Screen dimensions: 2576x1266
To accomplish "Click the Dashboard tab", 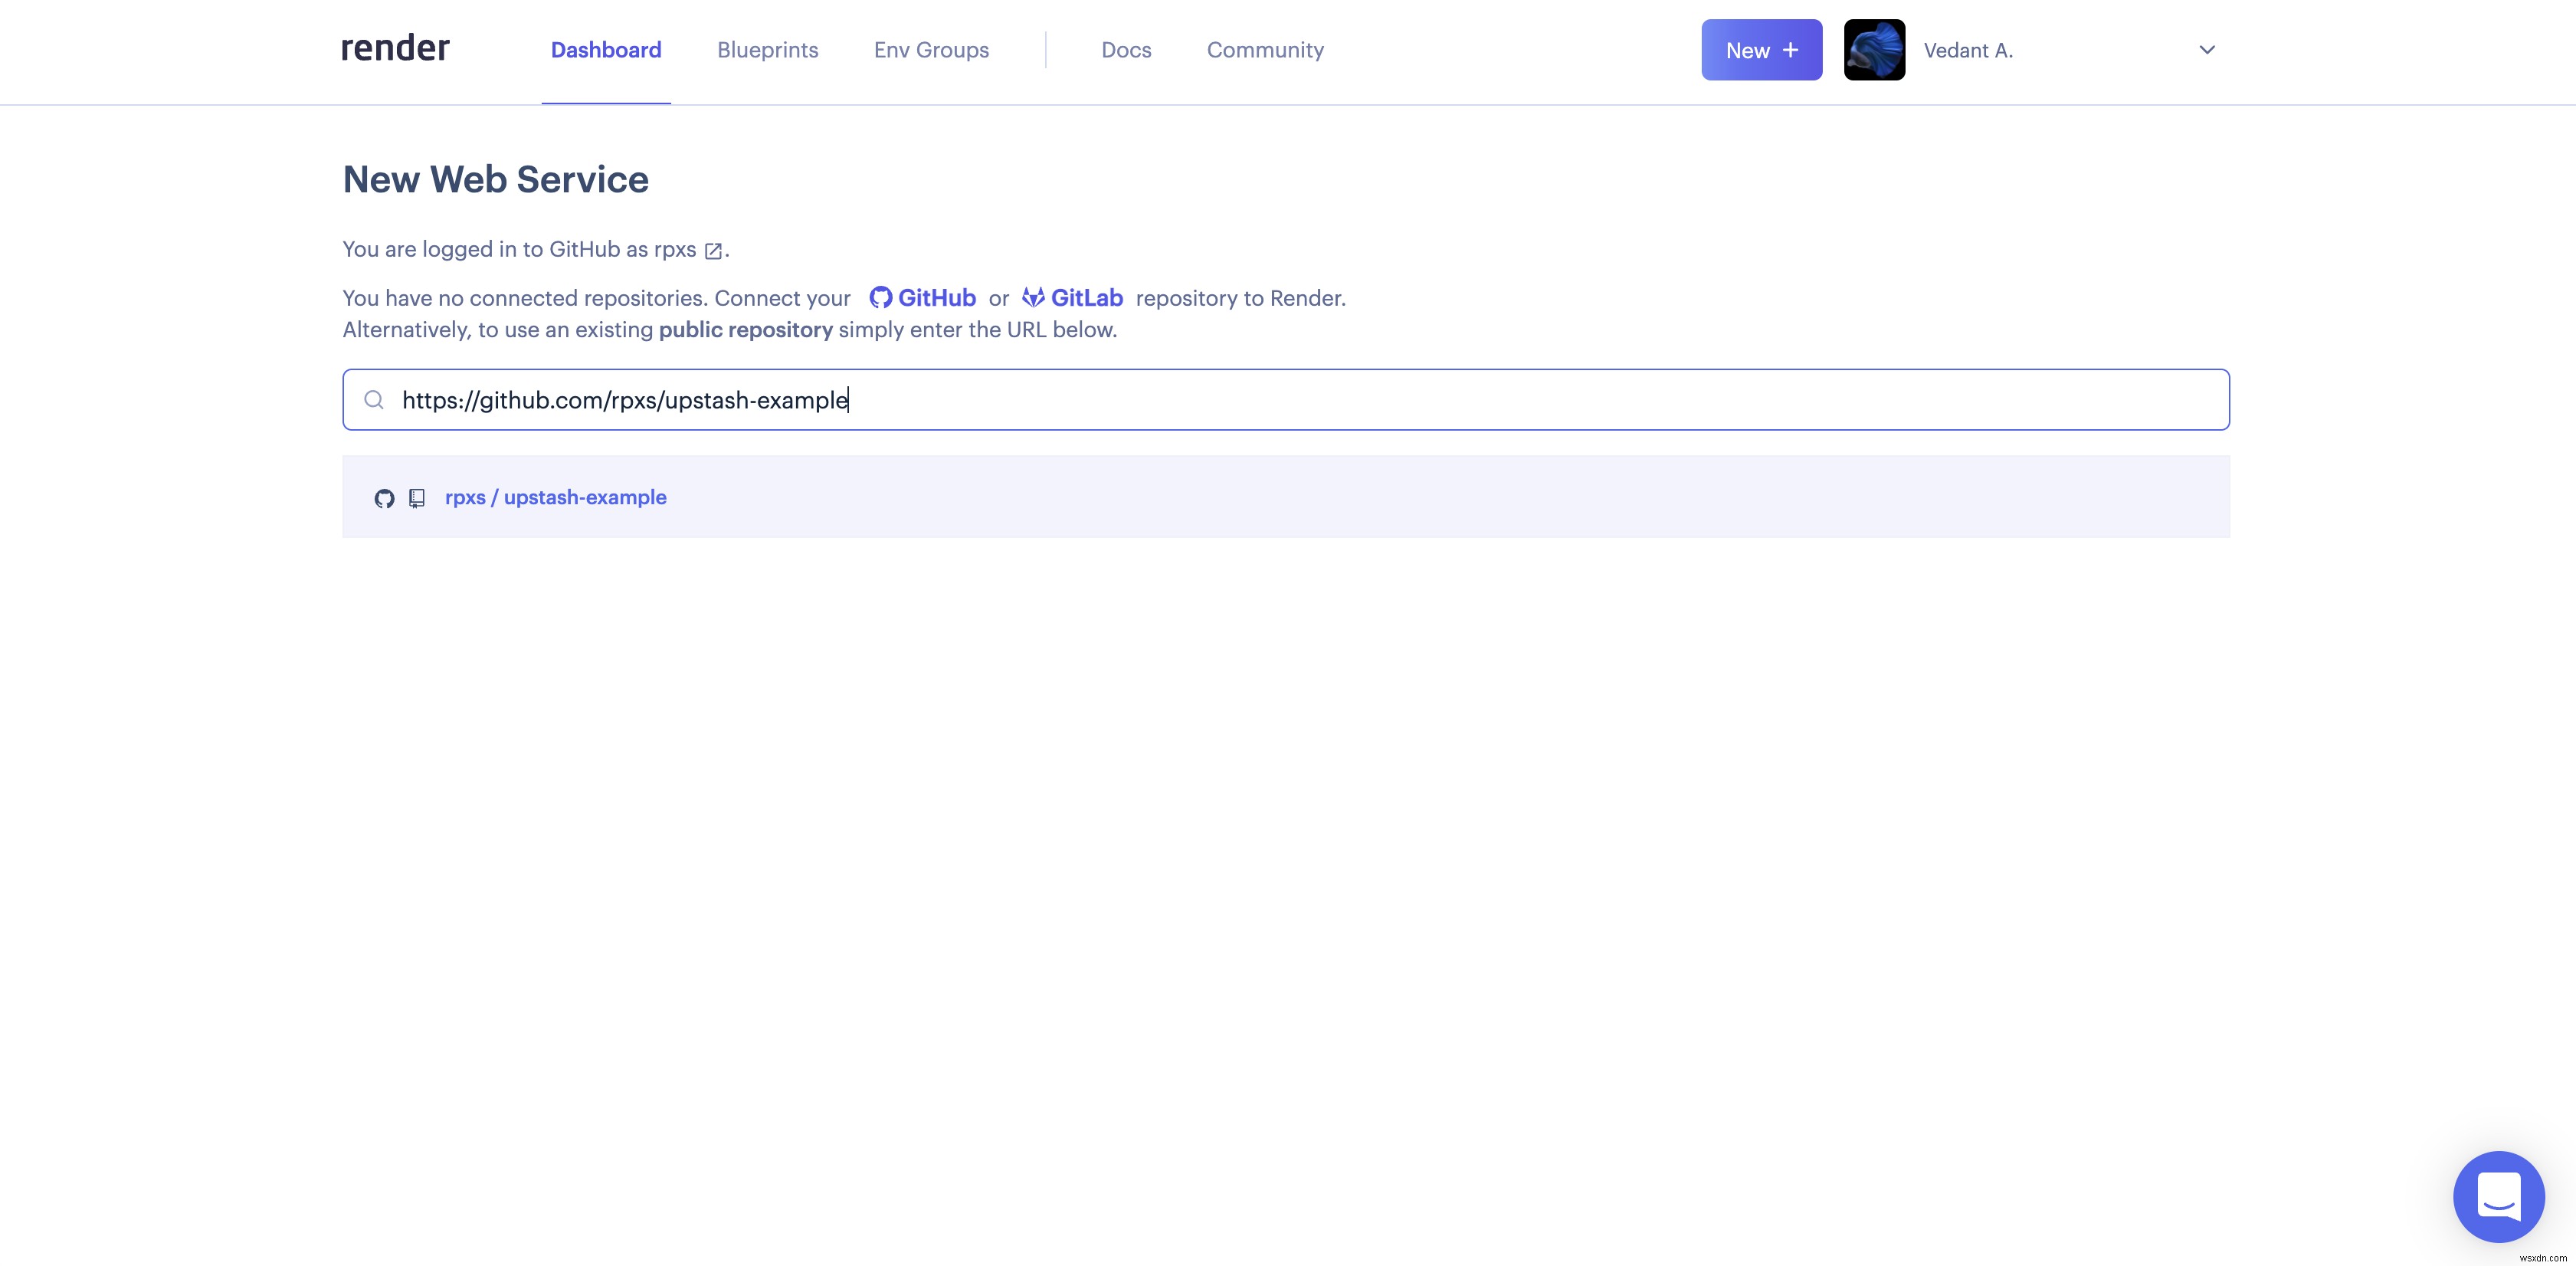I will point(606,49).
